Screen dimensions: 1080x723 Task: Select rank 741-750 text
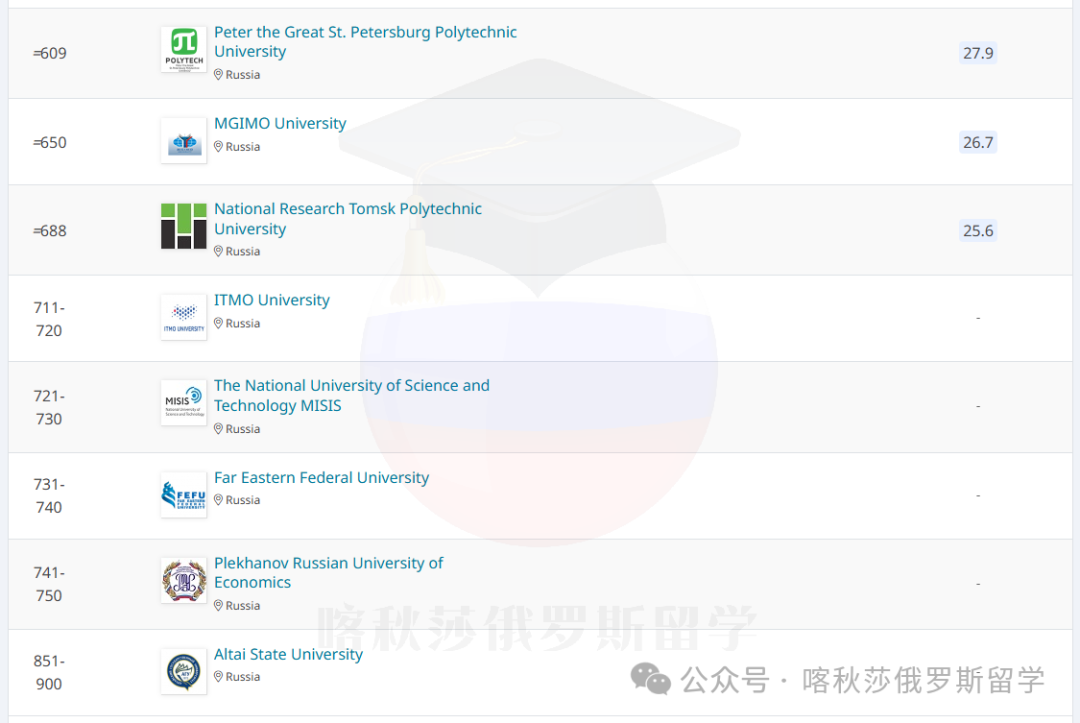(49, 584)
